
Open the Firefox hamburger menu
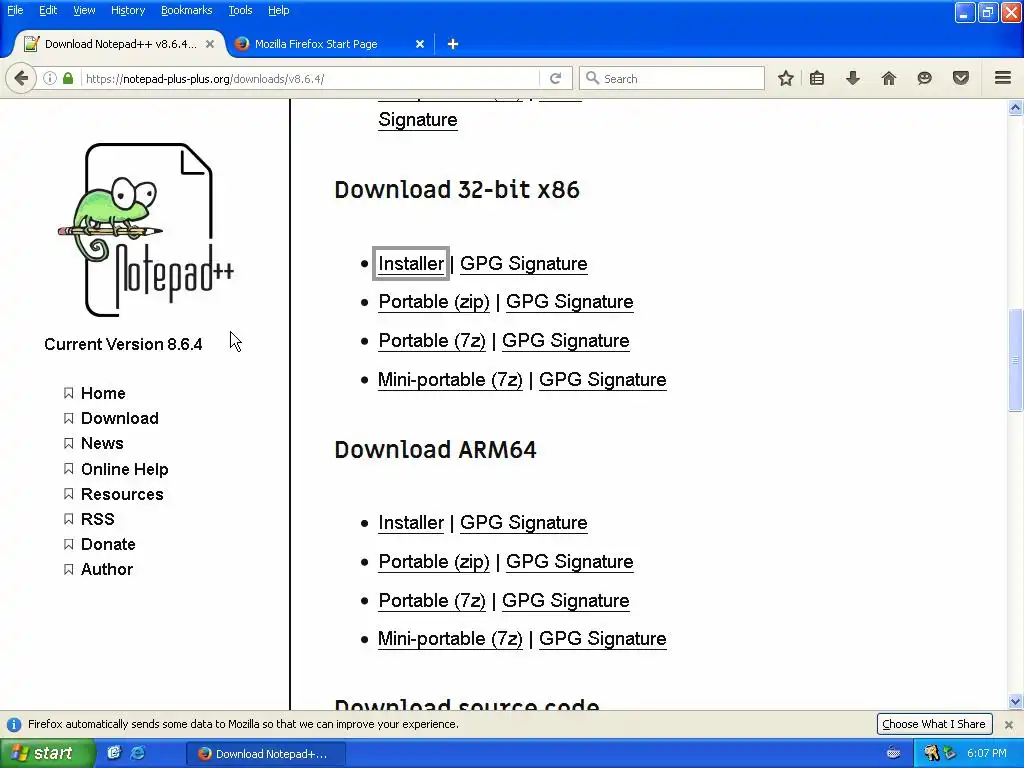(x=1003, y=78)
